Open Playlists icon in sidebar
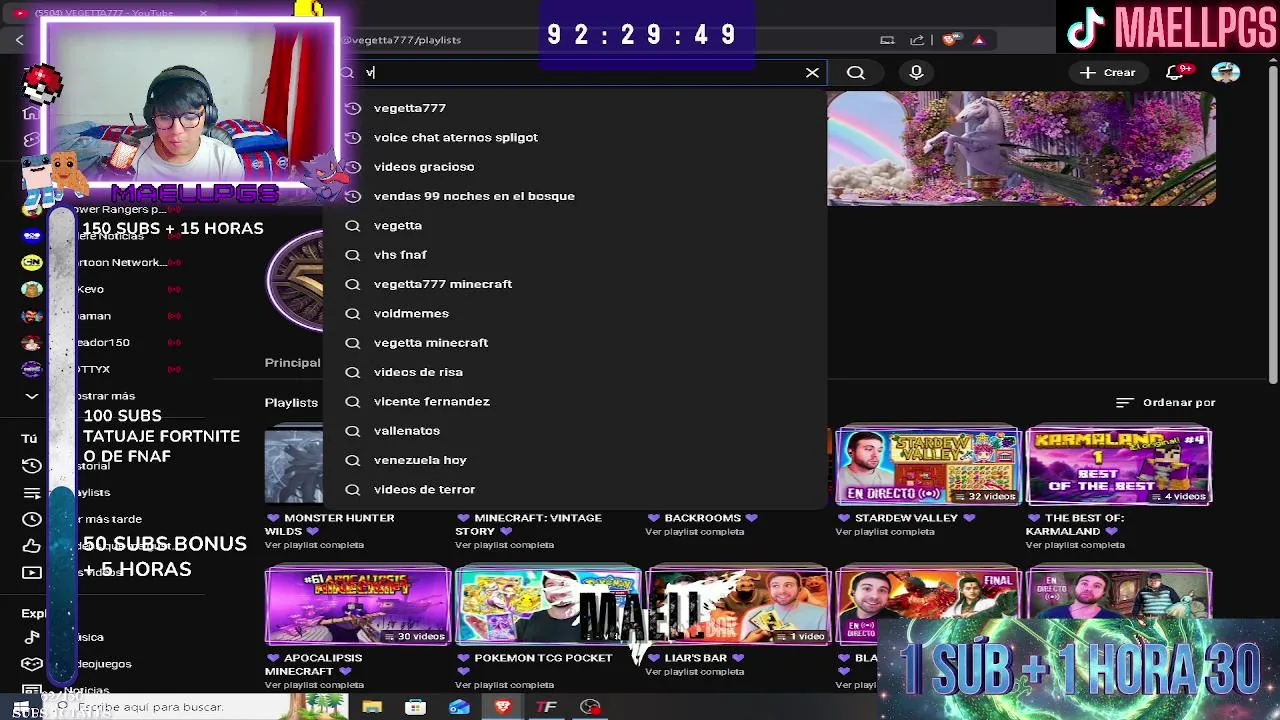1280x720 pixels. coord(31,493)
